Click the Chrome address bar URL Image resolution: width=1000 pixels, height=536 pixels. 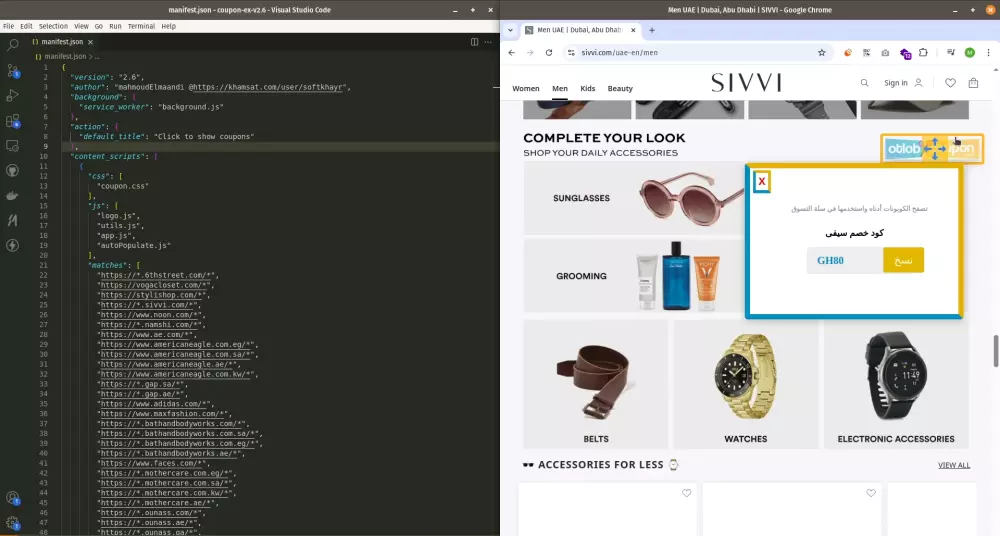click(619, 53)
